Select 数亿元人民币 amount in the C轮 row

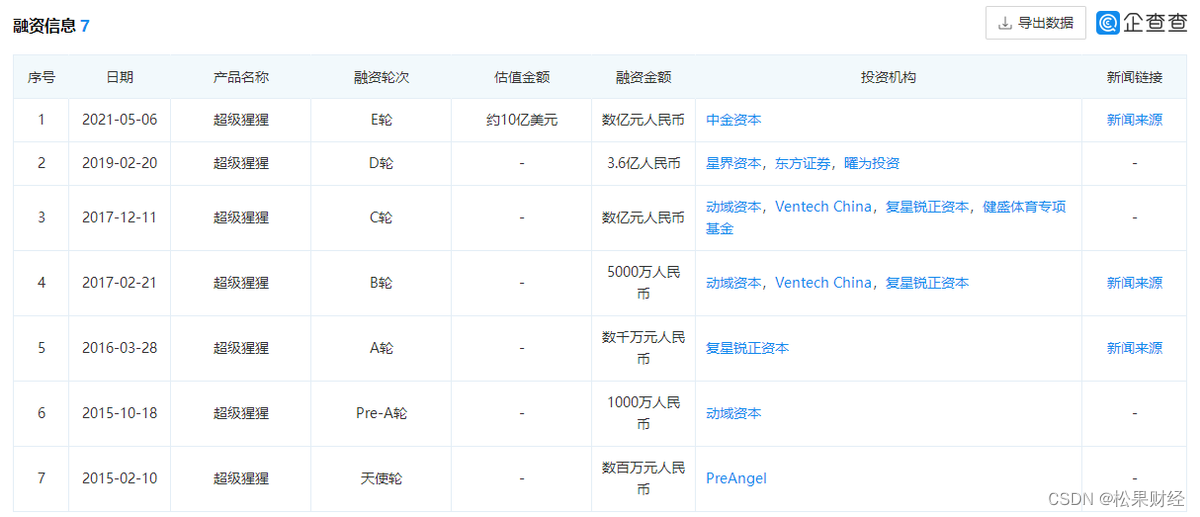(643, 217)
